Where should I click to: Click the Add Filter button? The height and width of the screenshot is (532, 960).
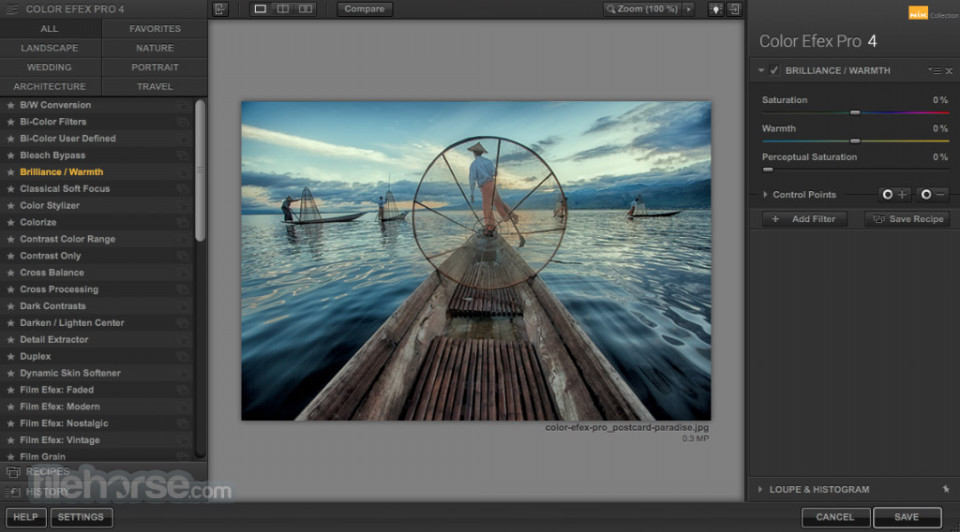click(x=806, y=219)
